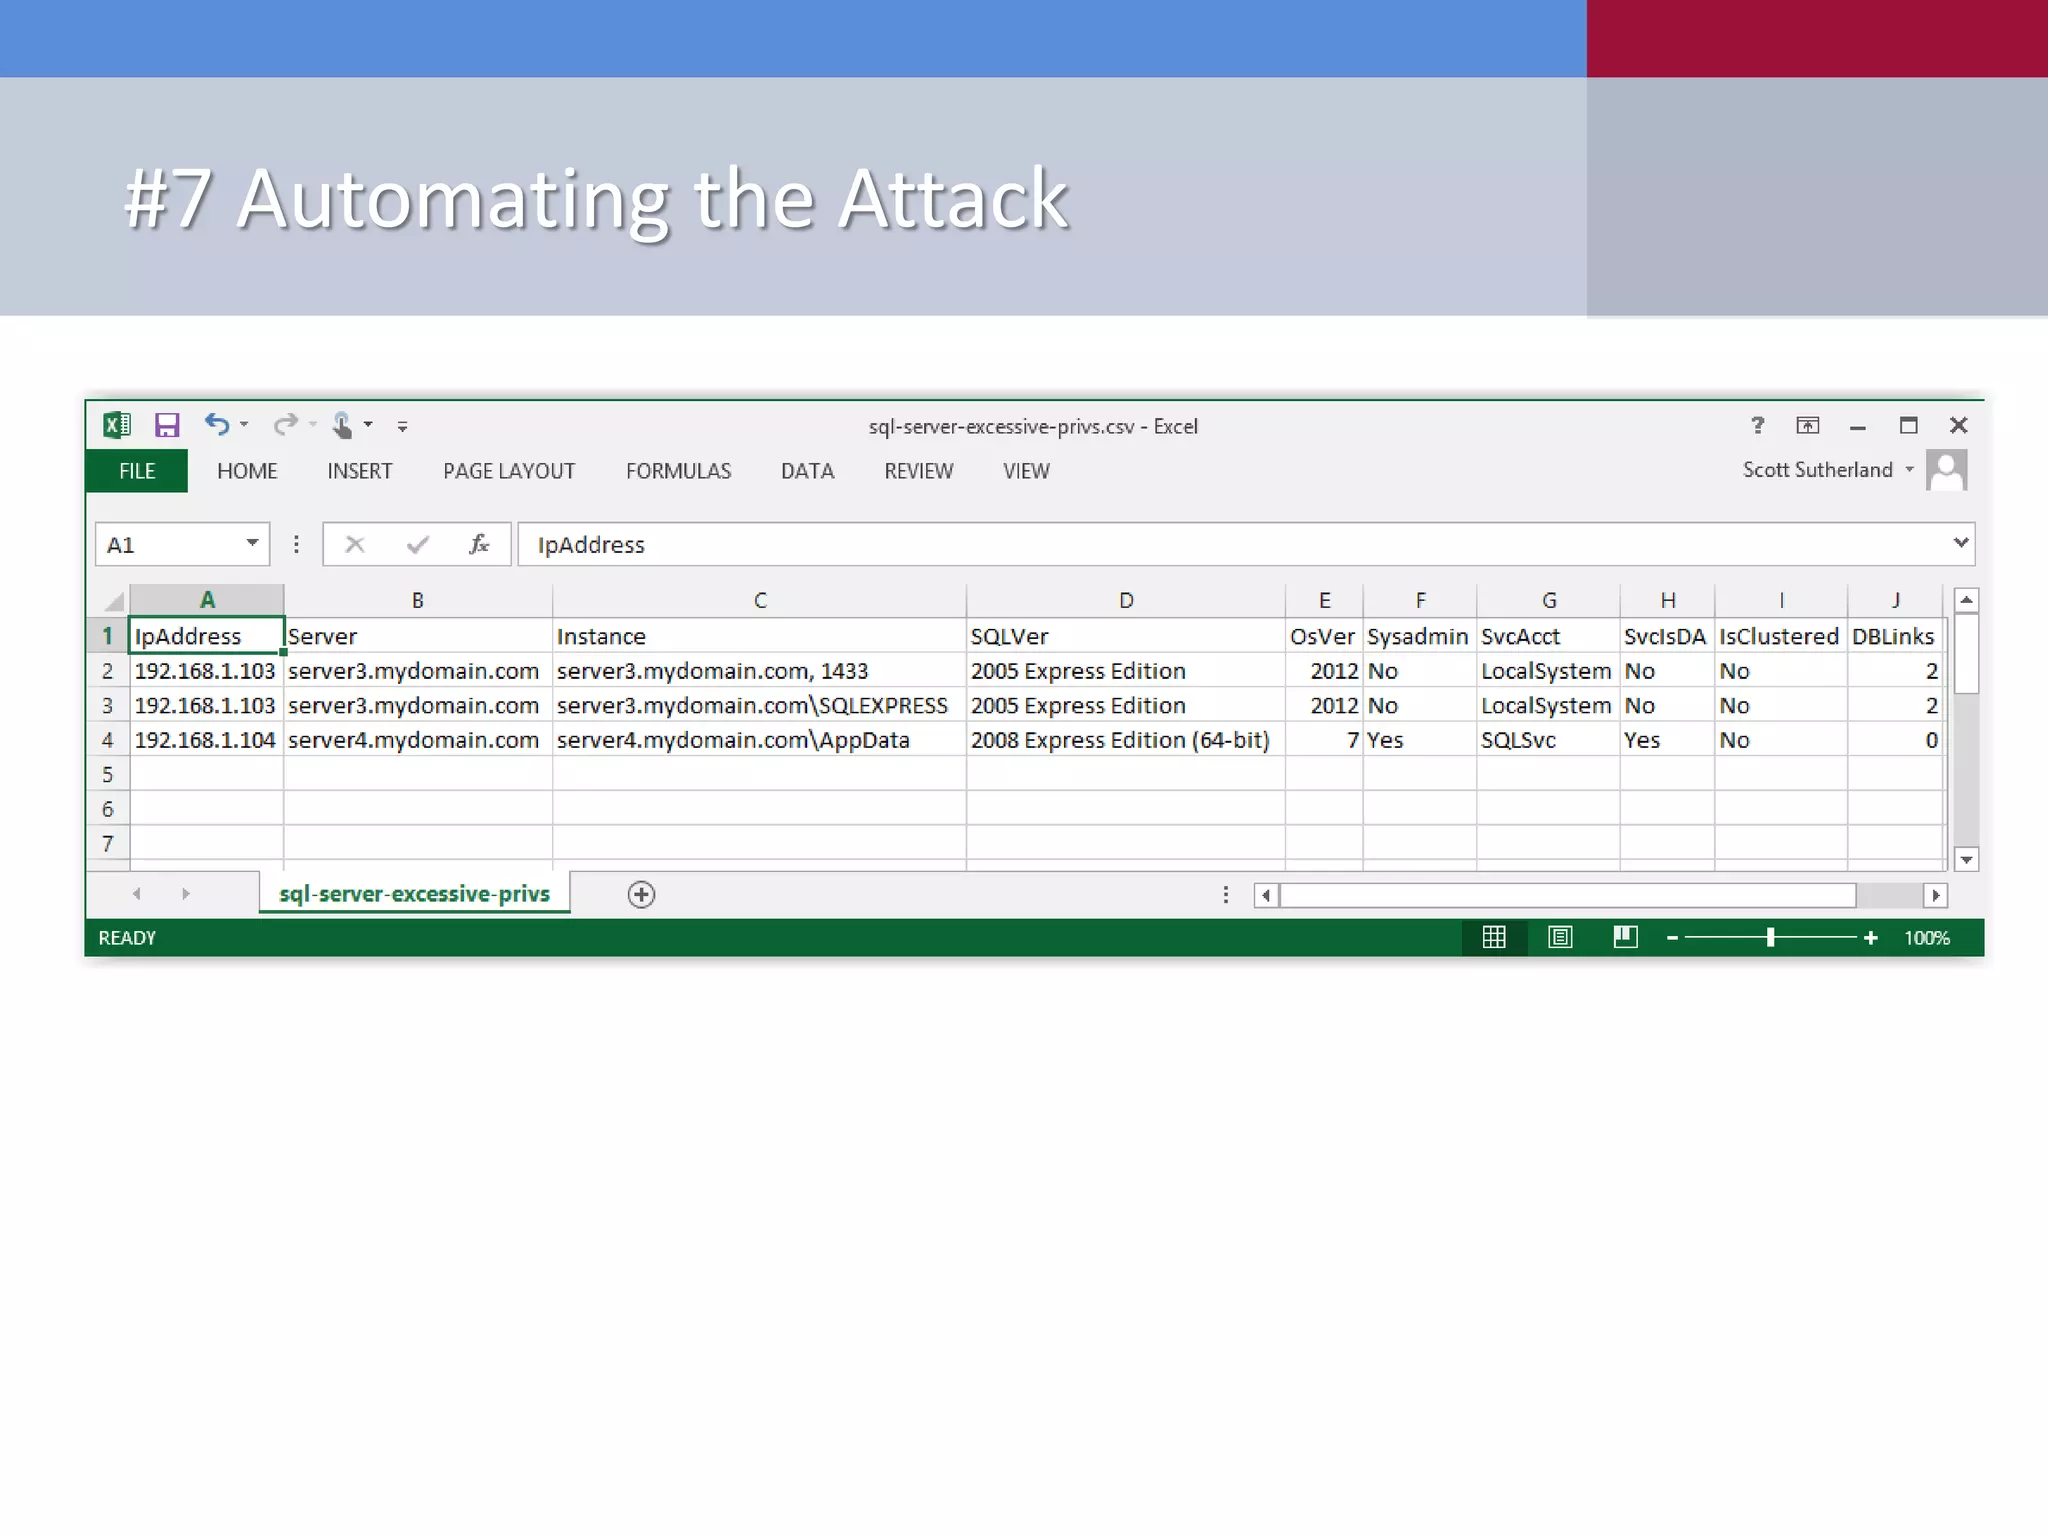Viewport: 2048px width, 1536px height.
Task: Click the previous sheet navigation arrow
Action: pyautogui.click(x=137, y=894)
